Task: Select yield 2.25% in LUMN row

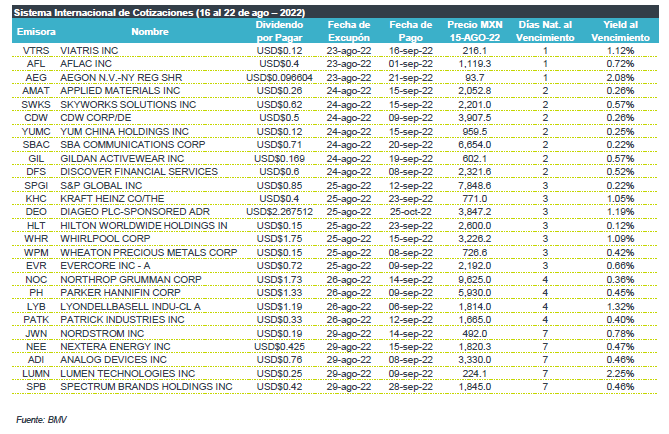Action: tap(620, 374)
